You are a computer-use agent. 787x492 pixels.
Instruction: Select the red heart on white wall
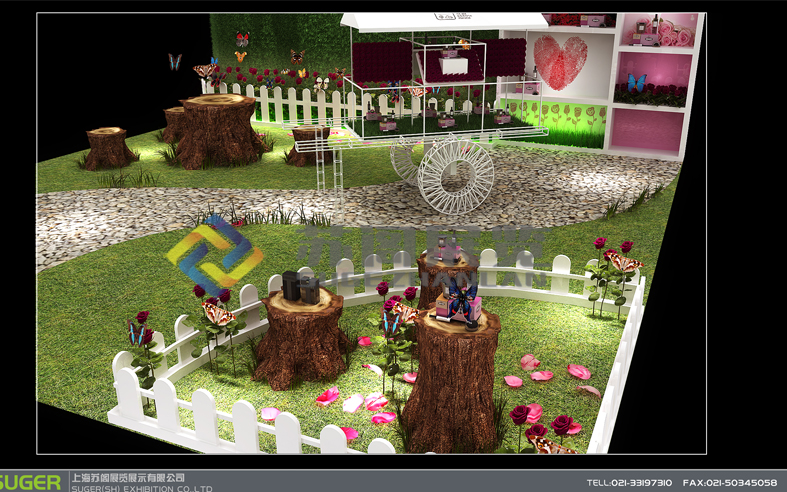[x=558, y=60]
